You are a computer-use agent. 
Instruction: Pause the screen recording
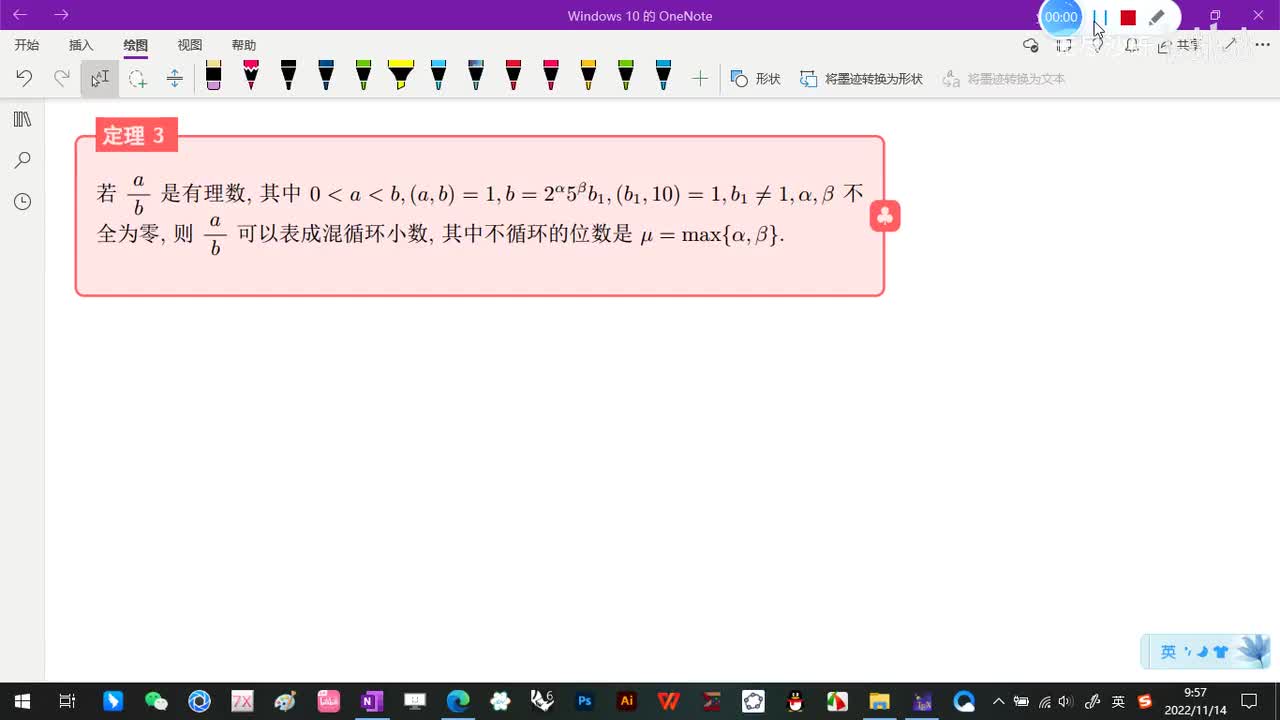(x=1100, y=17)
